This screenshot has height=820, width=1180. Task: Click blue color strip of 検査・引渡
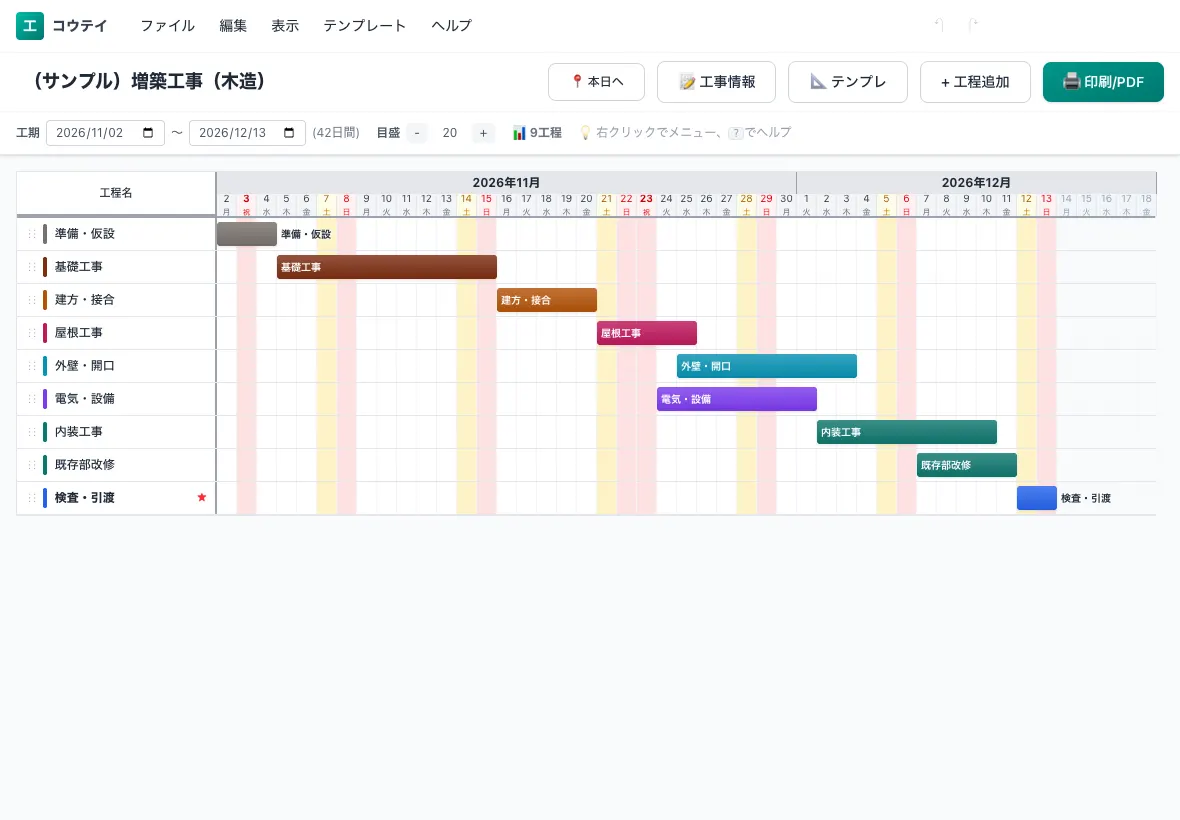click(x=45, y=498)
